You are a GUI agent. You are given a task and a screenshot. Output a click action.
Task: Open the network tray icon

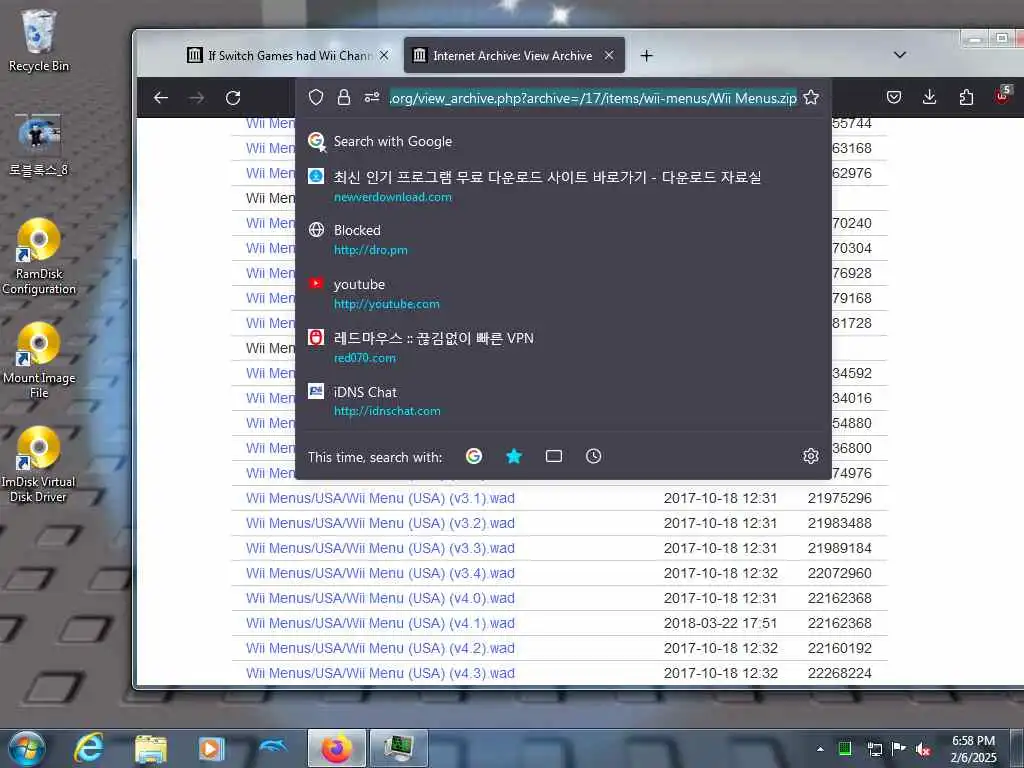(x=874, y=749)
